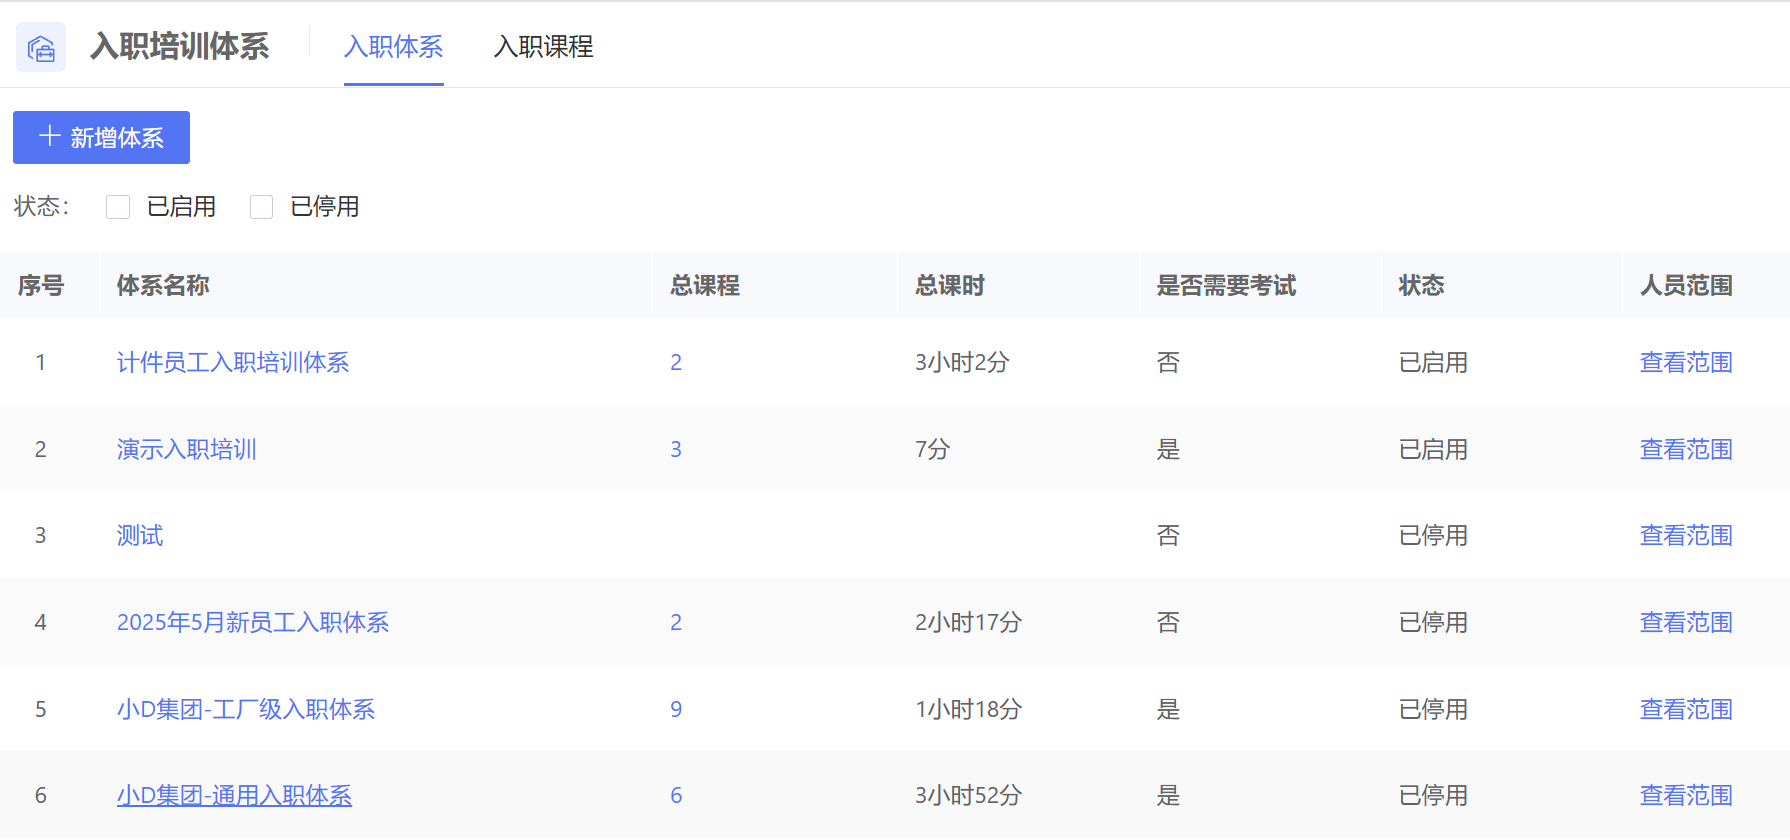1790x840 pixels.
Task: Open 2025年5月新员工入职体系 link
Action: [253, 622]
